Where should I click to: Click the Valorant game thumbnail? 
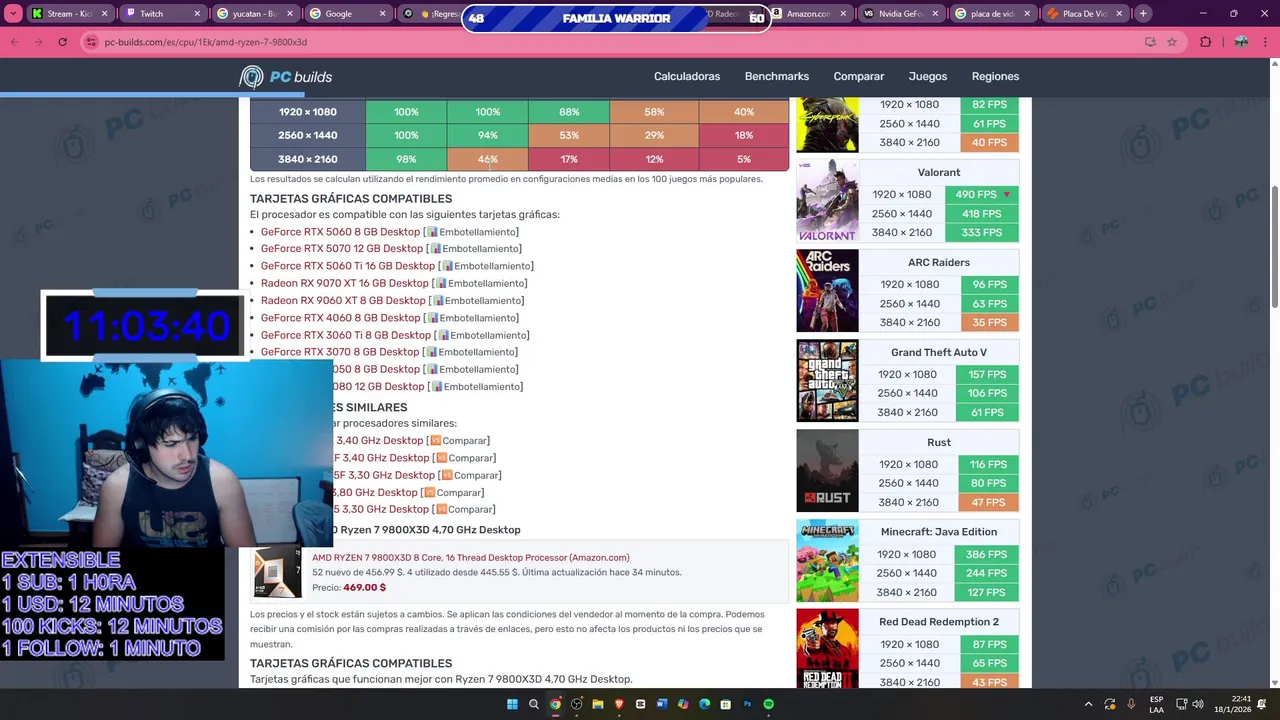tap(827, 201)
